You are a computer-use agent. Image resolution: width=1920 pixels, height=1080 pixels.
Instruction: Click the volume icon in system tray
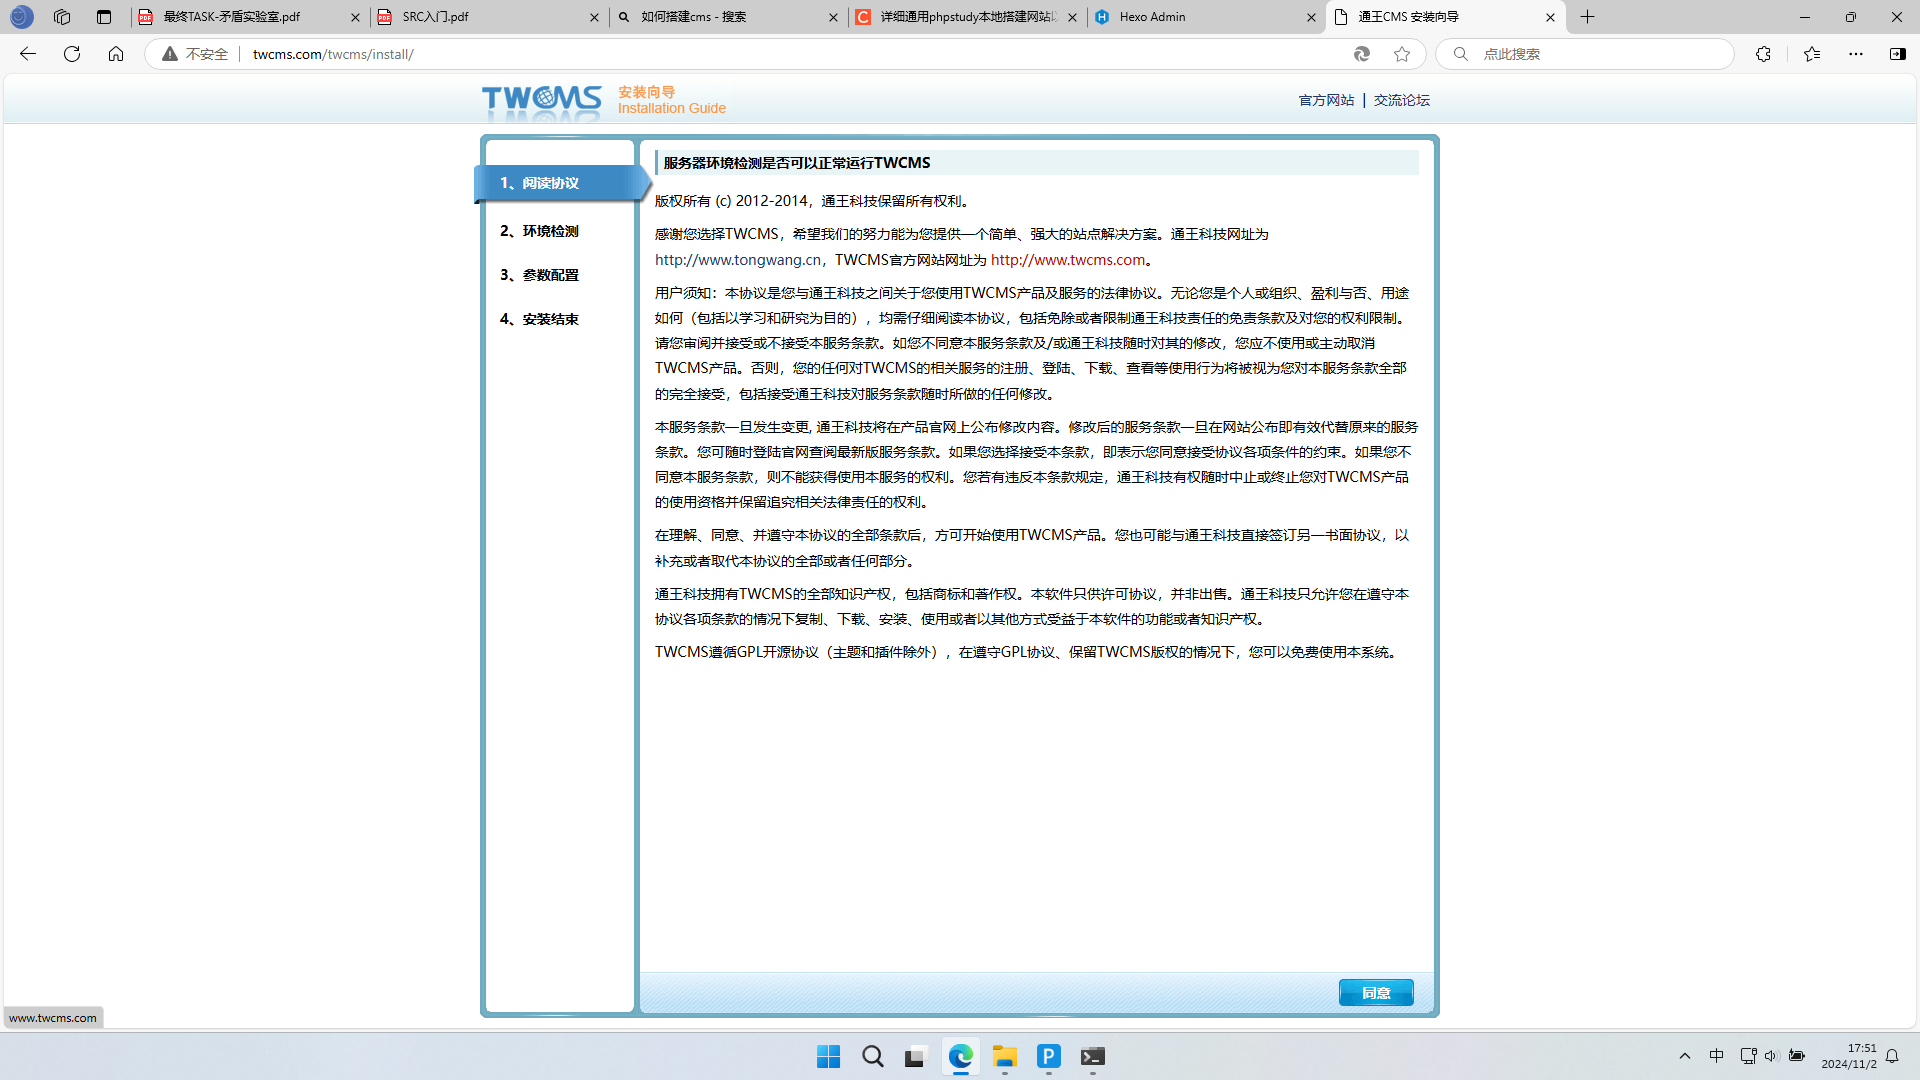[x=1770, y=1056]
